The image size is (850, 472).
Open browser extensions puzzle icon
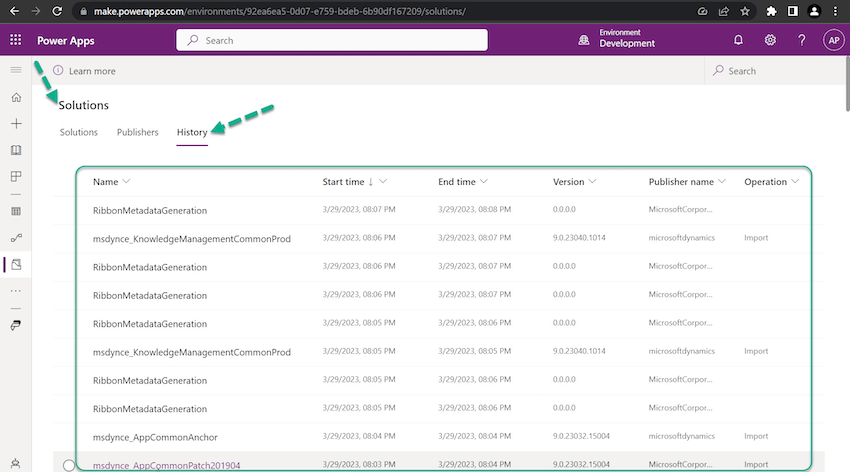click(x=771, y=11)
